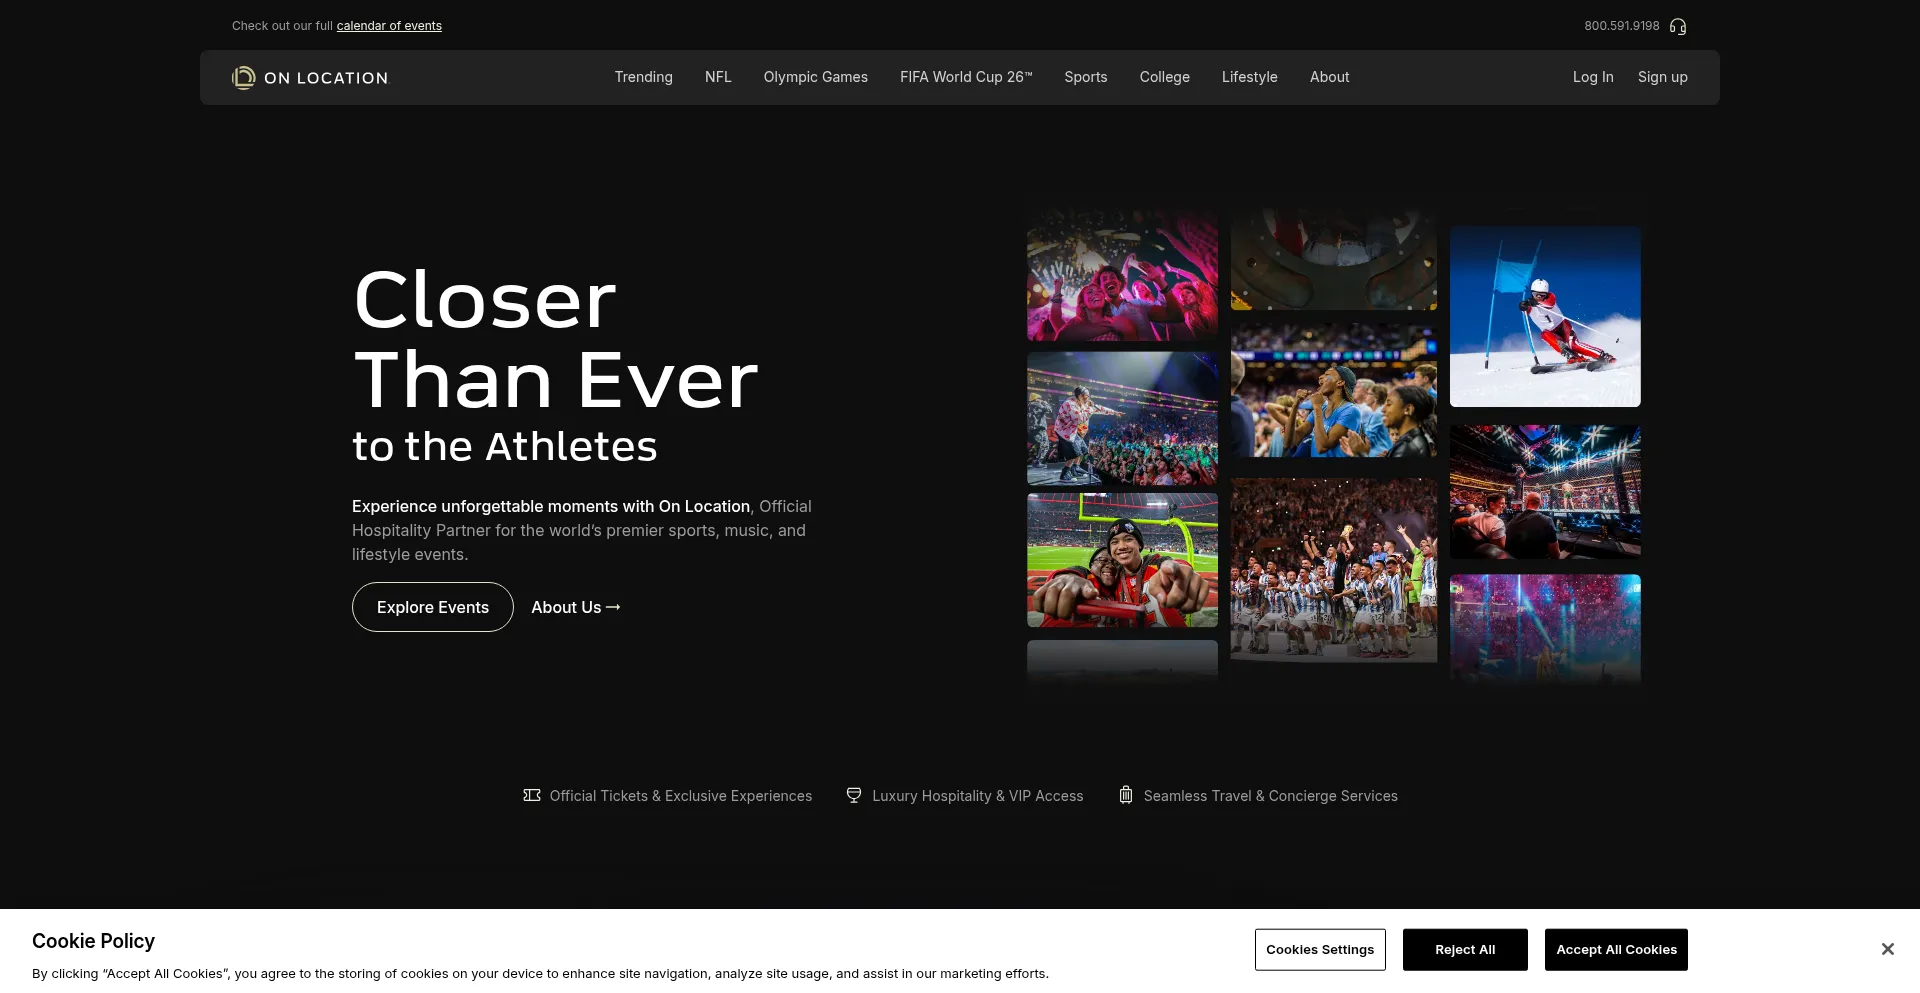Click the arrow next to About Us
1920x993 pixels.
point(613,607)
